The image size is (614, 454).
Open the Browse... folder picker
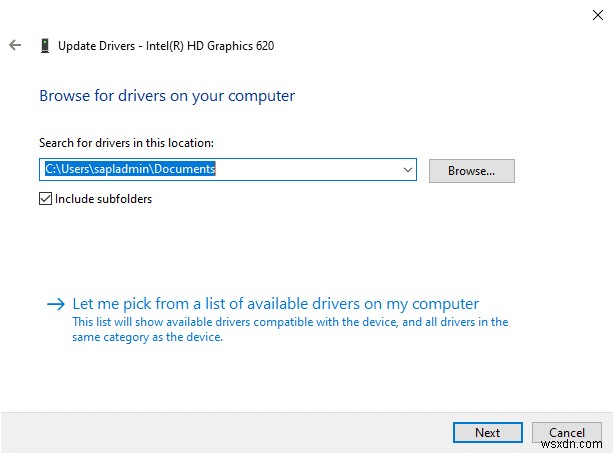click(471, 171)
